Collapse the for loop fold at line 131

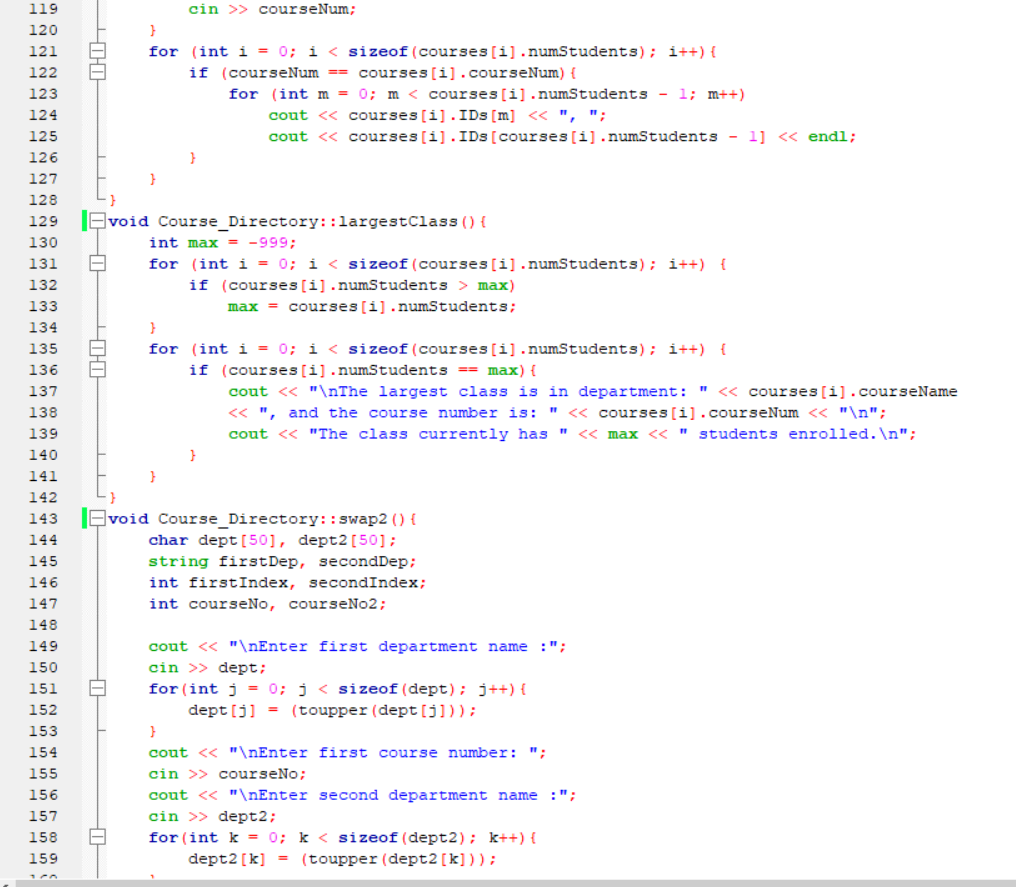97,264
